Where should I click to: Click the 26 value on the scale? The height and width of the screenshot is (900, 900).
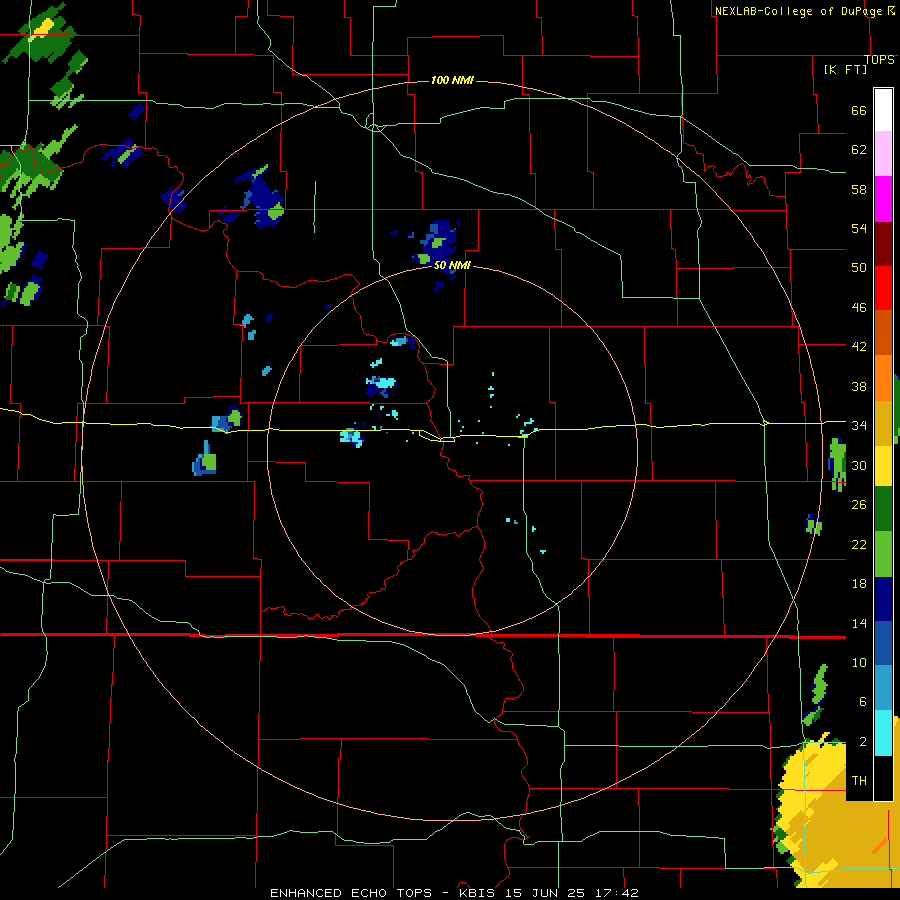(859, 505)
